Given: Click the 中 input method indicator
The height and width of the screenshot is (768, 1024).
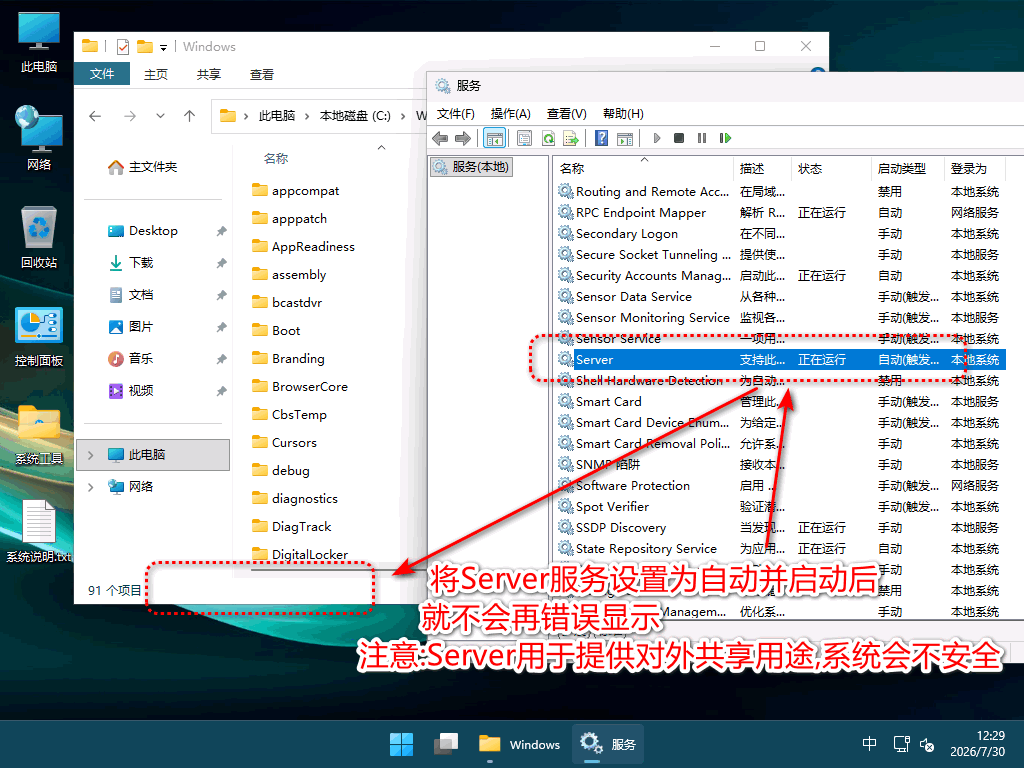Looking at the screenshot, I should [869, 744].
